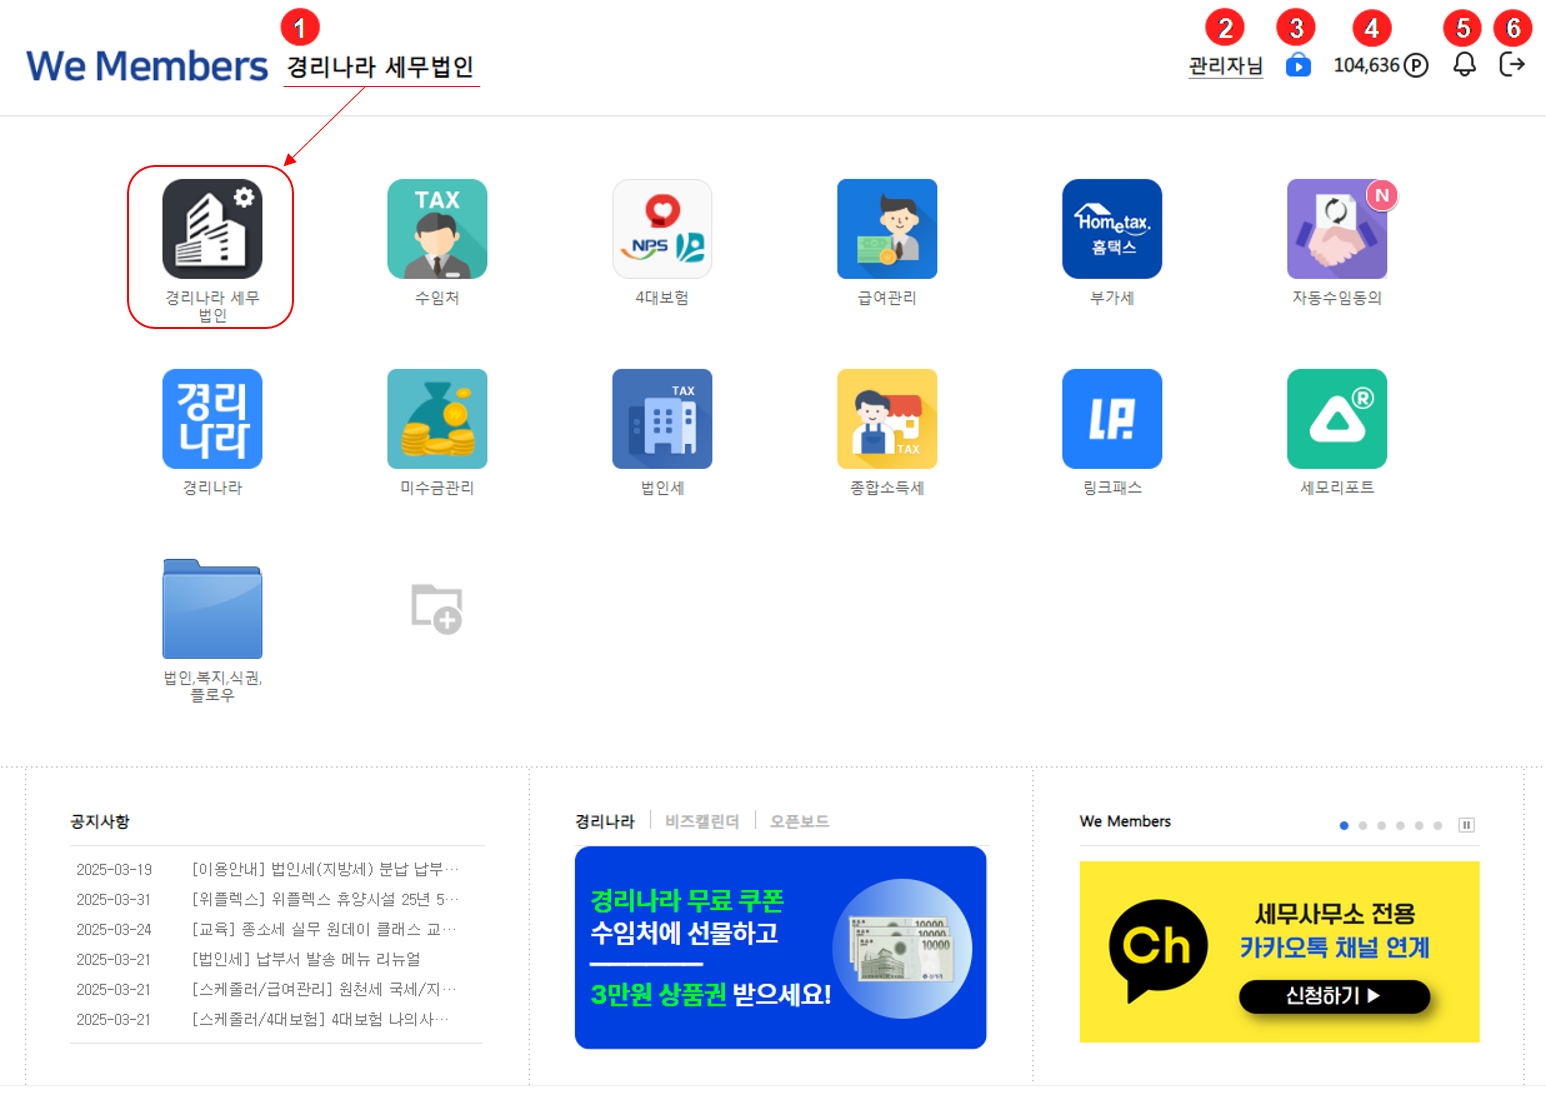Open the 부가세 Hometax icon
Screen dimensions: 1546x1095
point(1112,229)
